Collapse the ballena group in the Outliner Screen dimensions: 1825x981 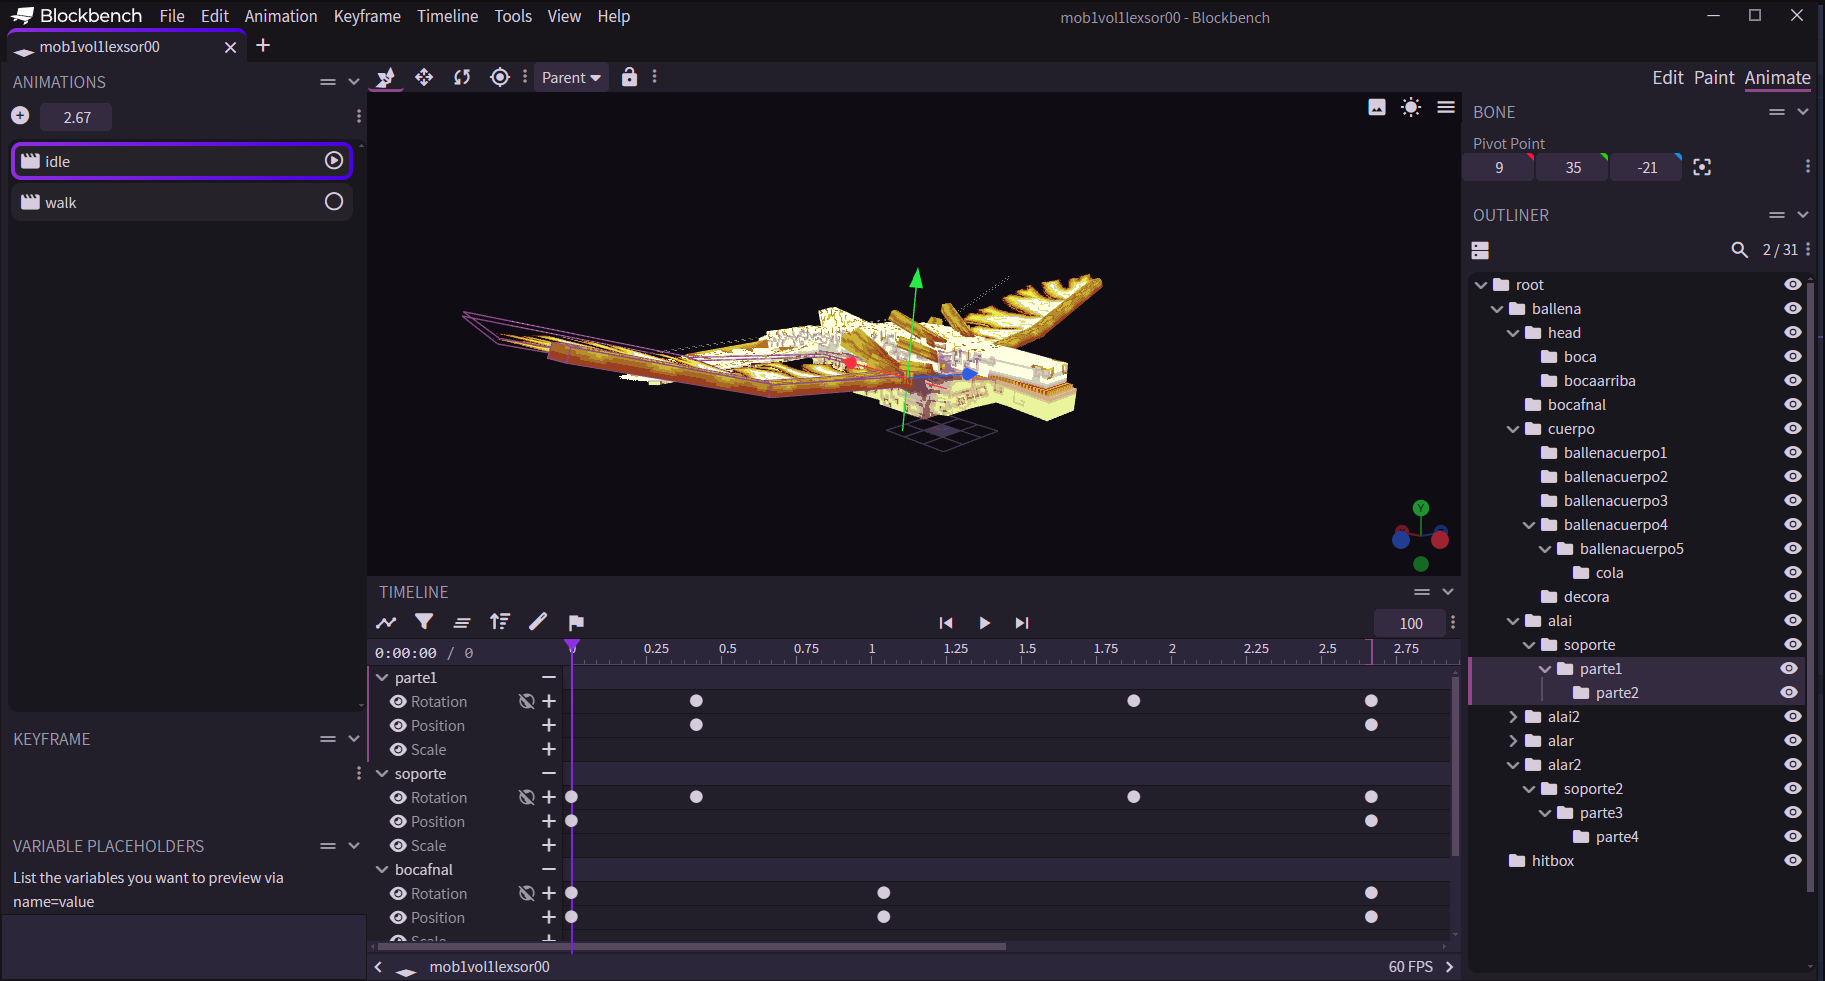tap(1497, 308)
